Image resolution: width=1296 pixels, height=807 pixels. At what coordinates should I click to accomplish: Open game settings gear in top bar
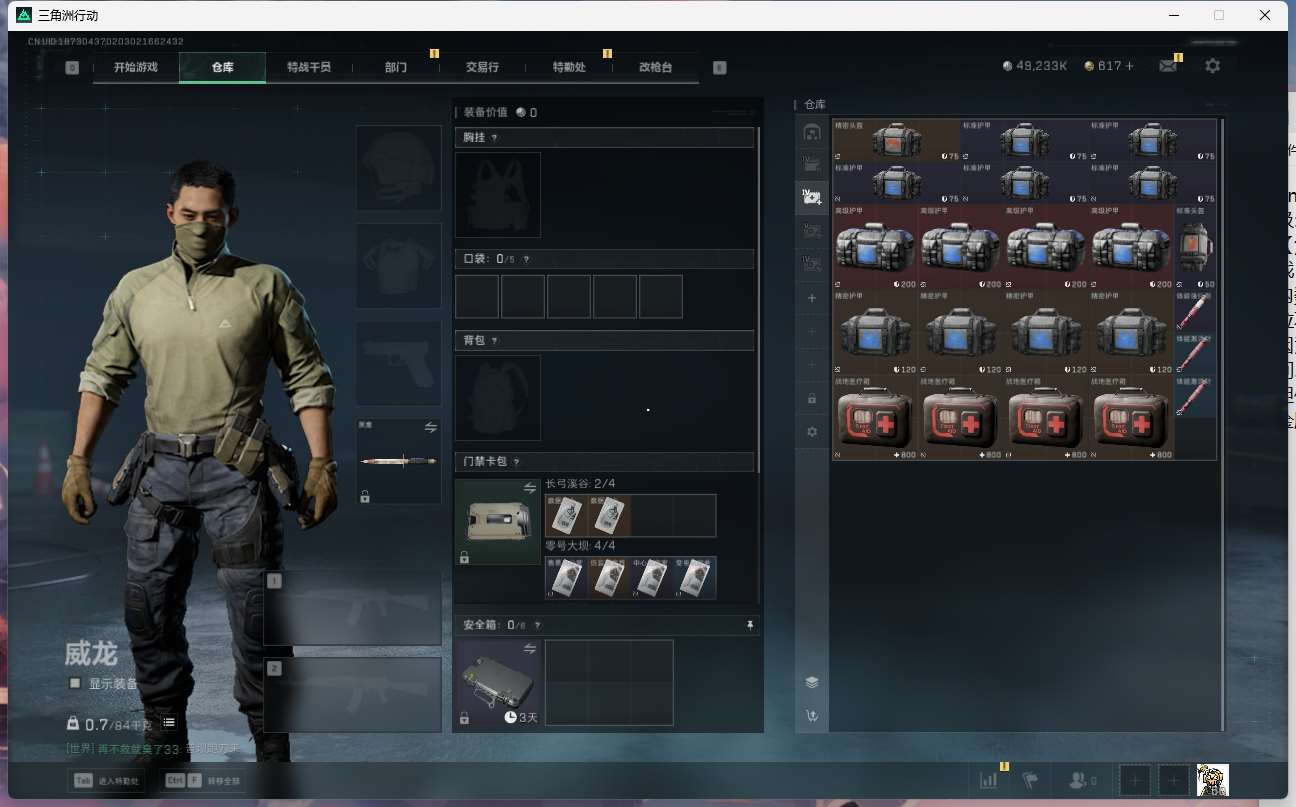click(1212, 66)
